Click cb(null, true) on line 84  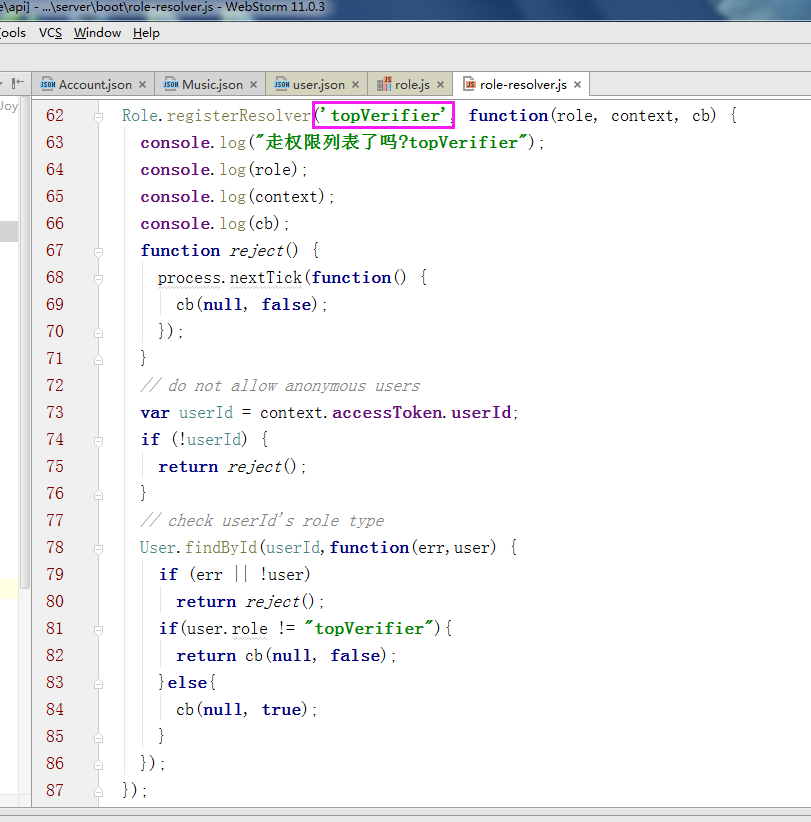[246, 710]
